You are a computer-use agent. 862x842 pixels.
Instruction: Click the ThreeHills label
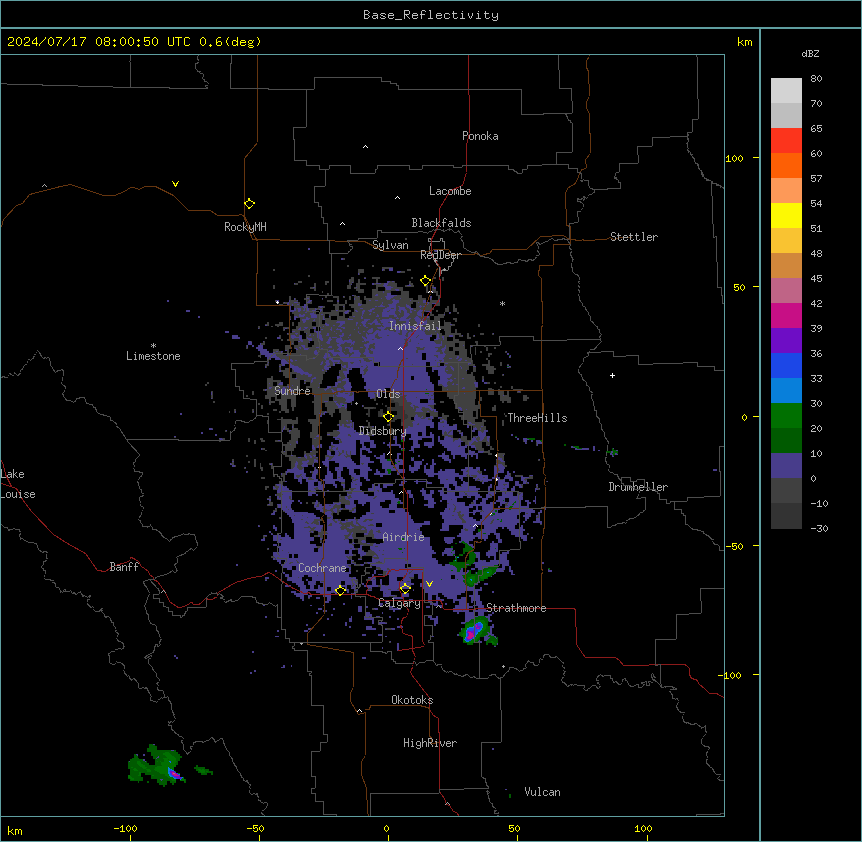(x=537, y=418)
